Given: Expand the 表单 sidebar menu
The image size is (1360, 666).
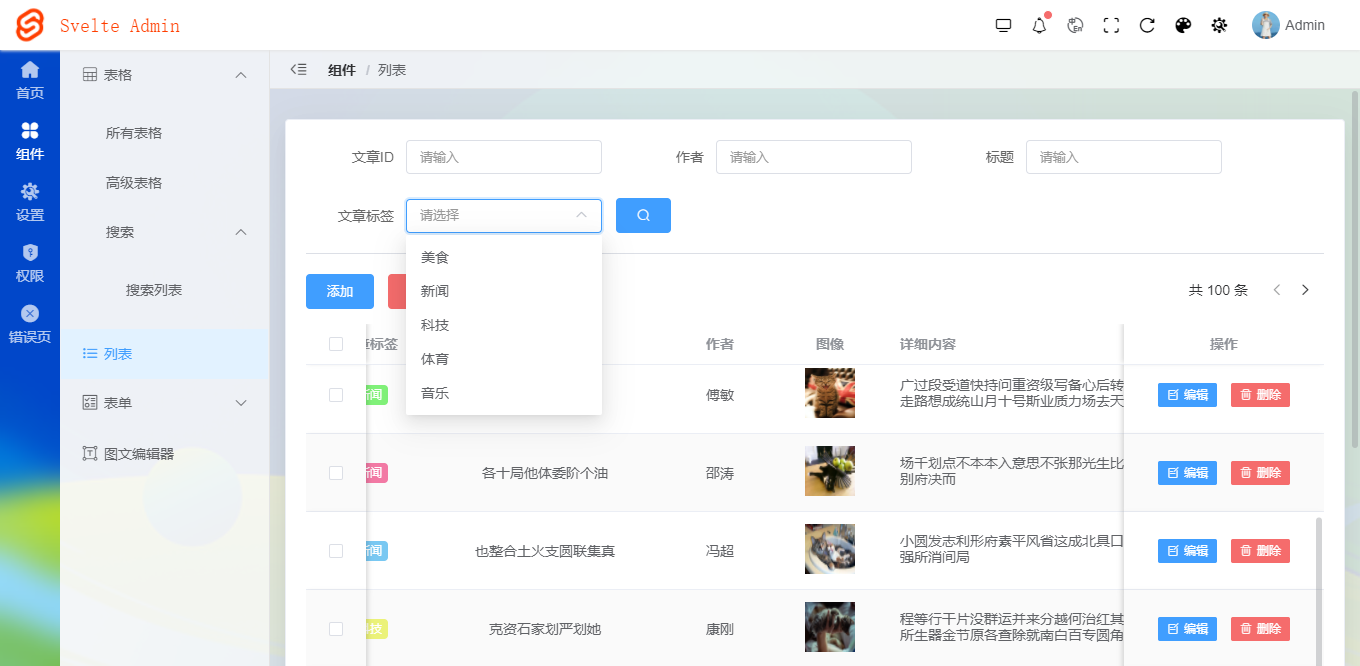Looking at the screenshot, I should pos(163,403).
